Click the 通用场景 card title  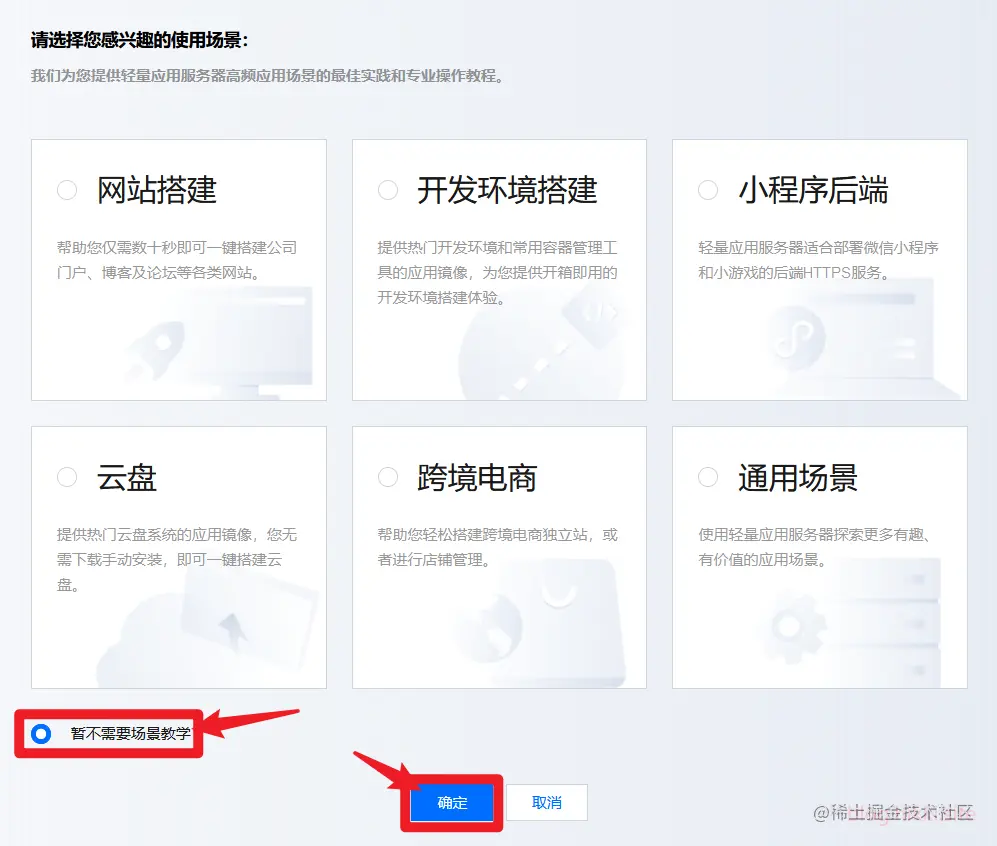[x=798, y=477]
